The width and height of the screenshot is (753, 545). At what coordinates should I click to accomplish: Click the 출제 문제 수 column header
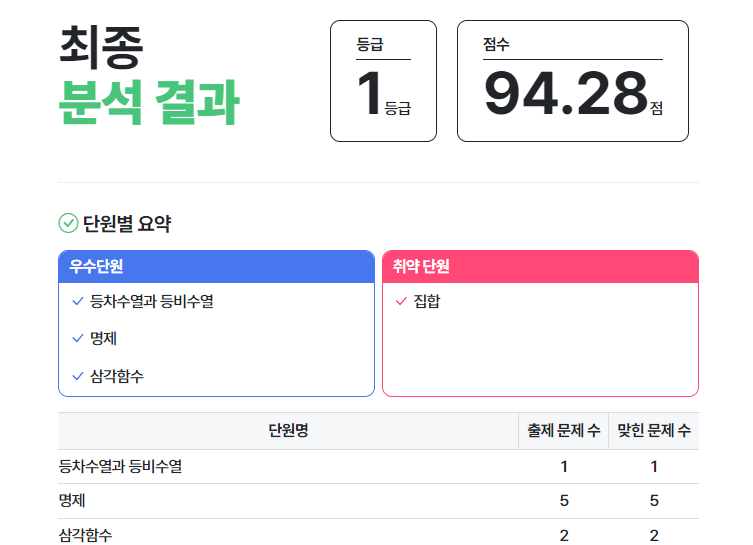pos(564,431)
